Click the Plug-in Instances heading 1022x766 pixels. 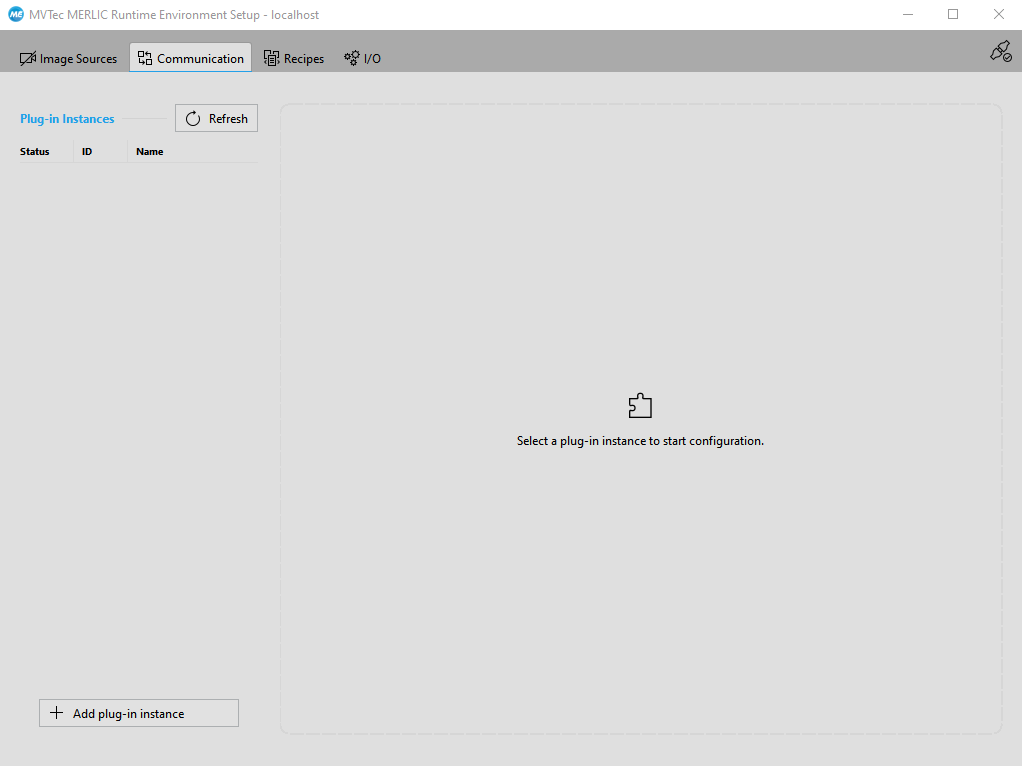pyautogui.click(x=67, y=119)
